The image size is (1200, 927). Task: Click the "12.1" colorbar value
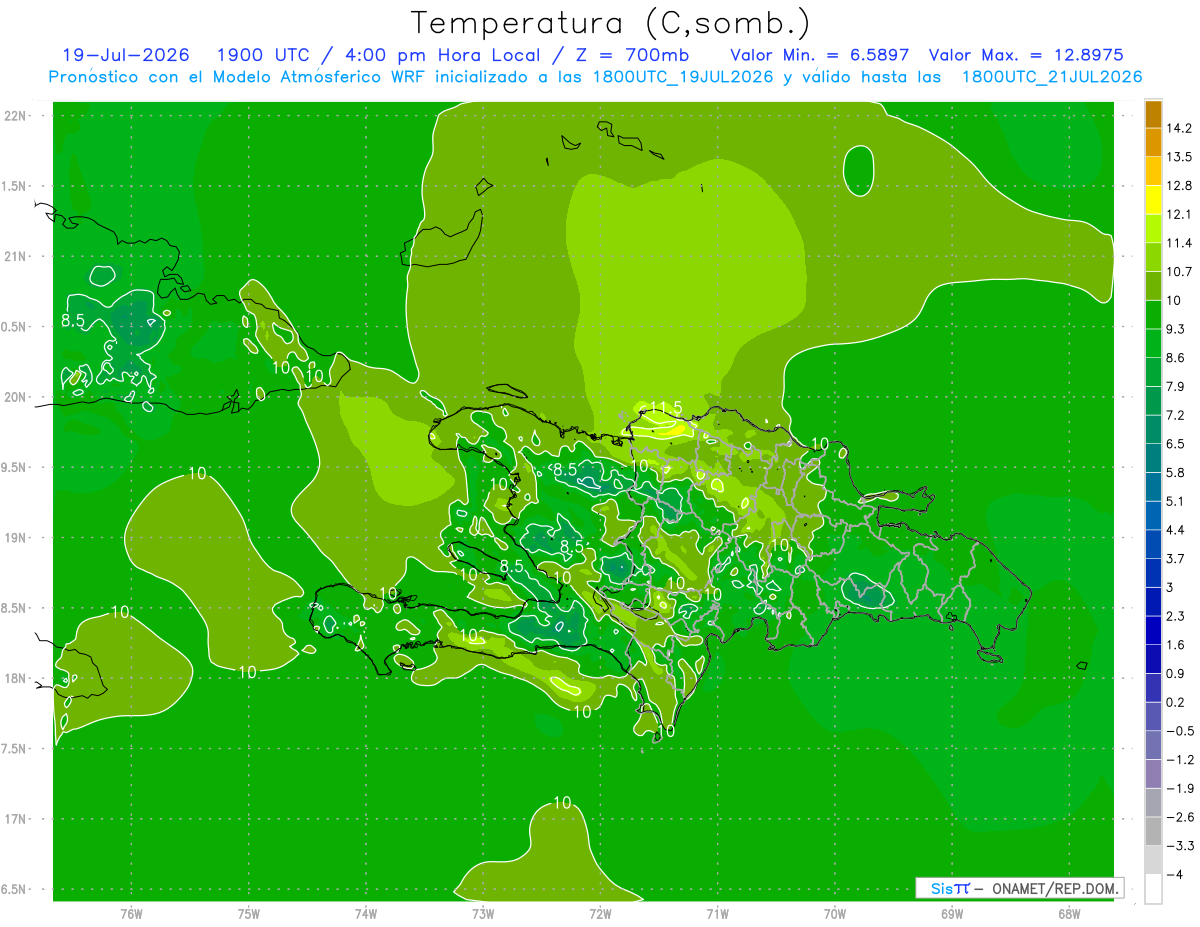click(1180, 214)
